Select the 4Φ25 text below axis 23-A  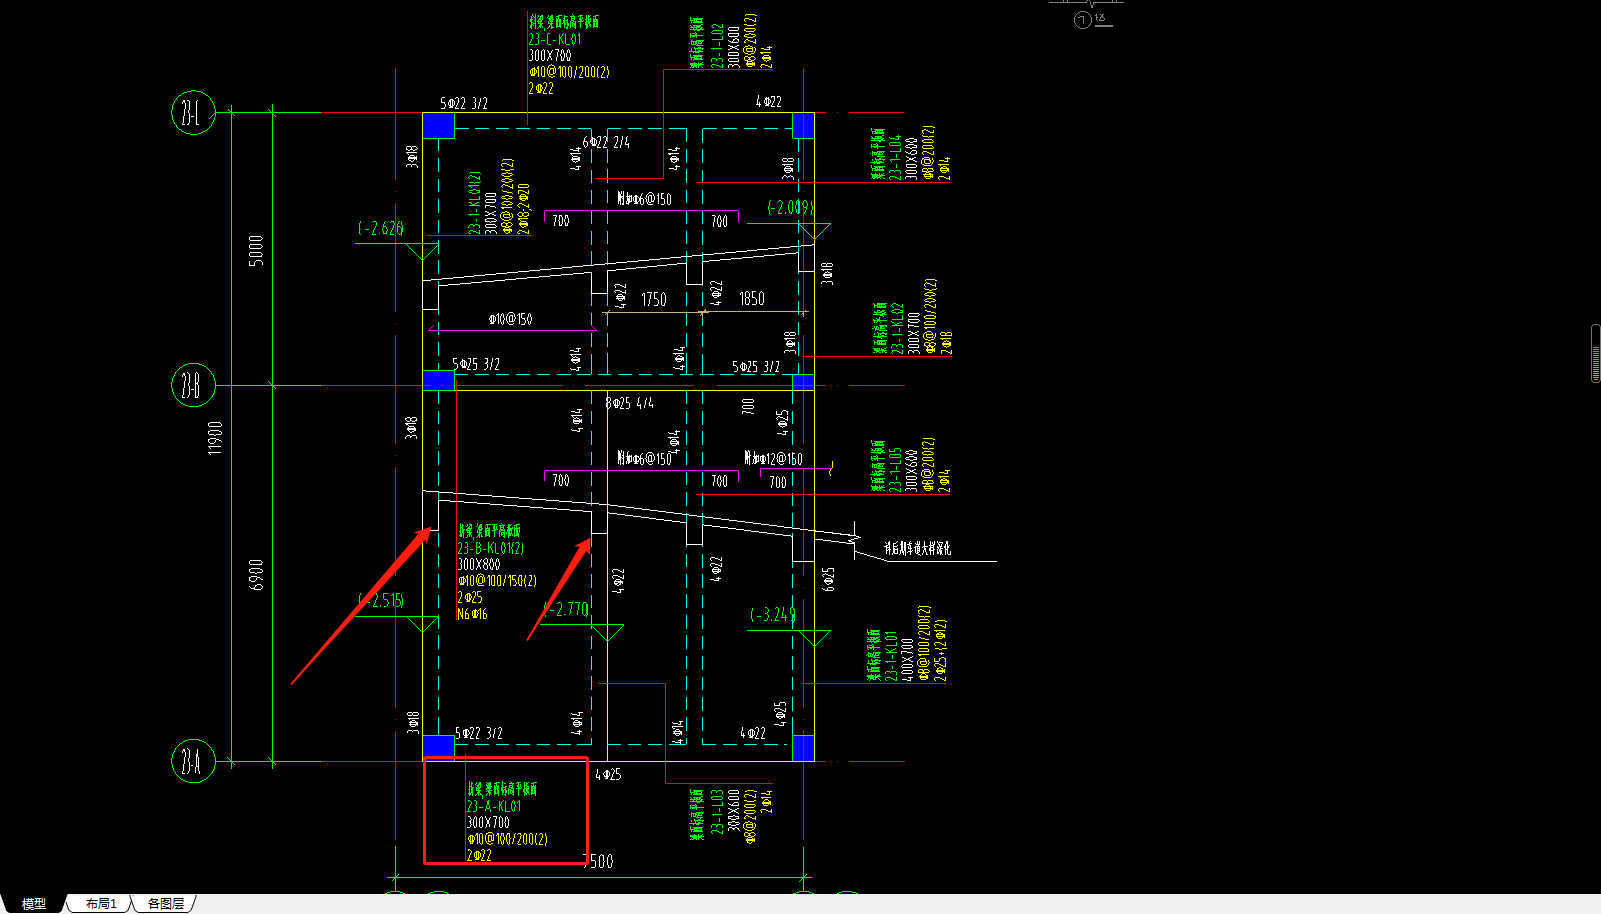608,774
